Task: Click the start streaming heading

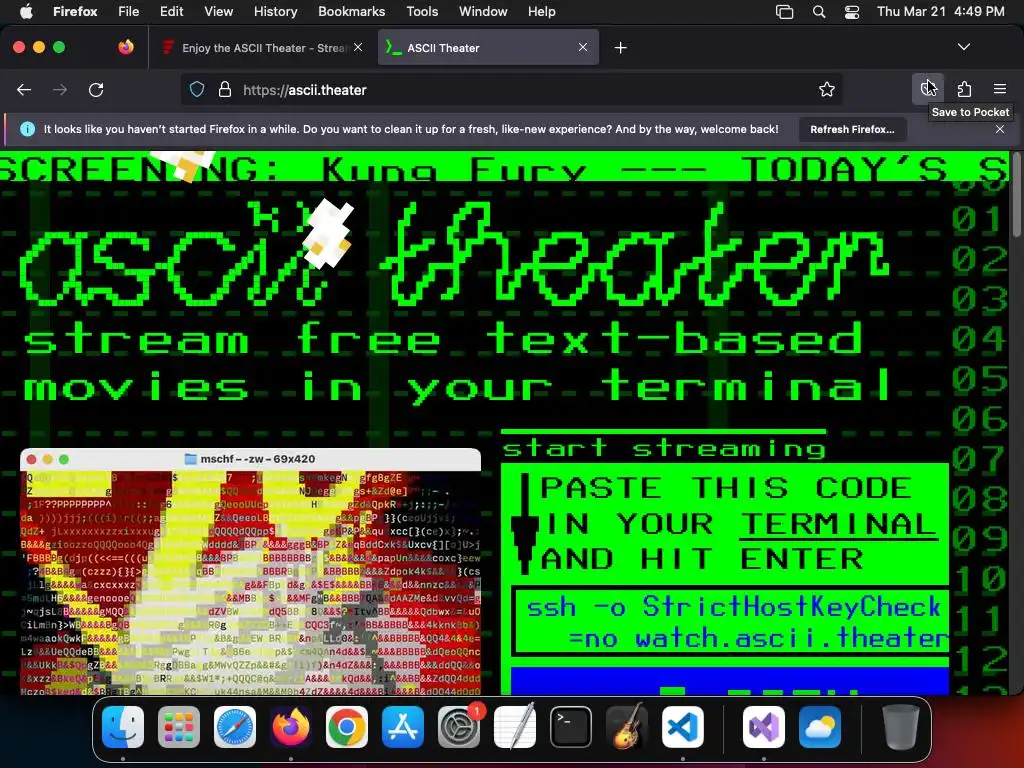Action: pyautogui.click(x=664, y=448)
